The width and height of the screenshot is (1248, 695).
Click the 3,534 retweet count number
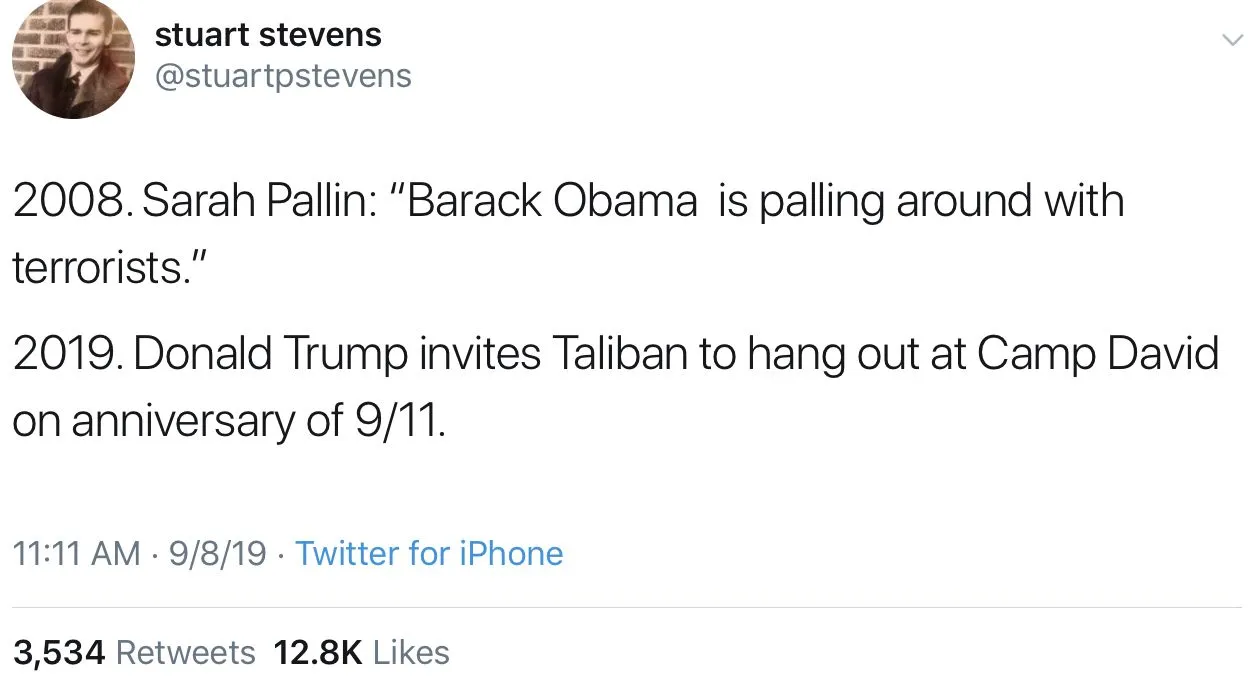pyautogui.click(x=59, y=652)
